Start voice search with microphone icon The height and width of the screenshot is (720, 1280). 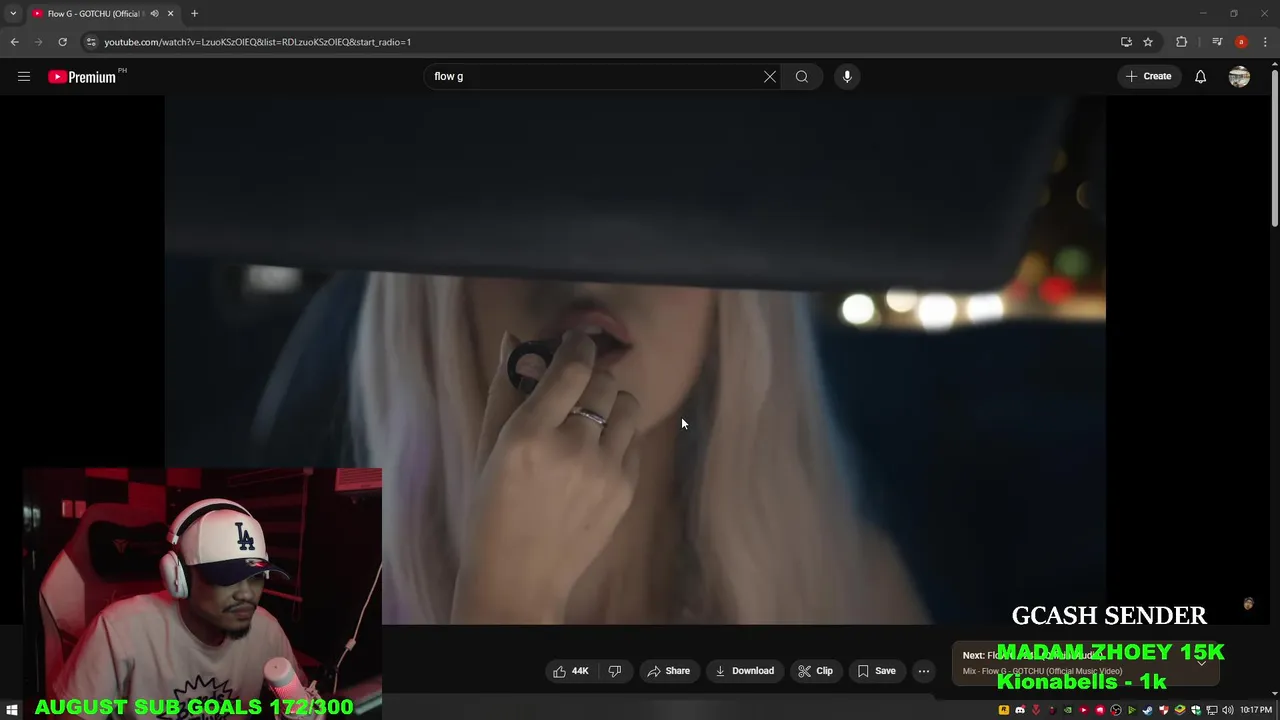coord(847,77)
